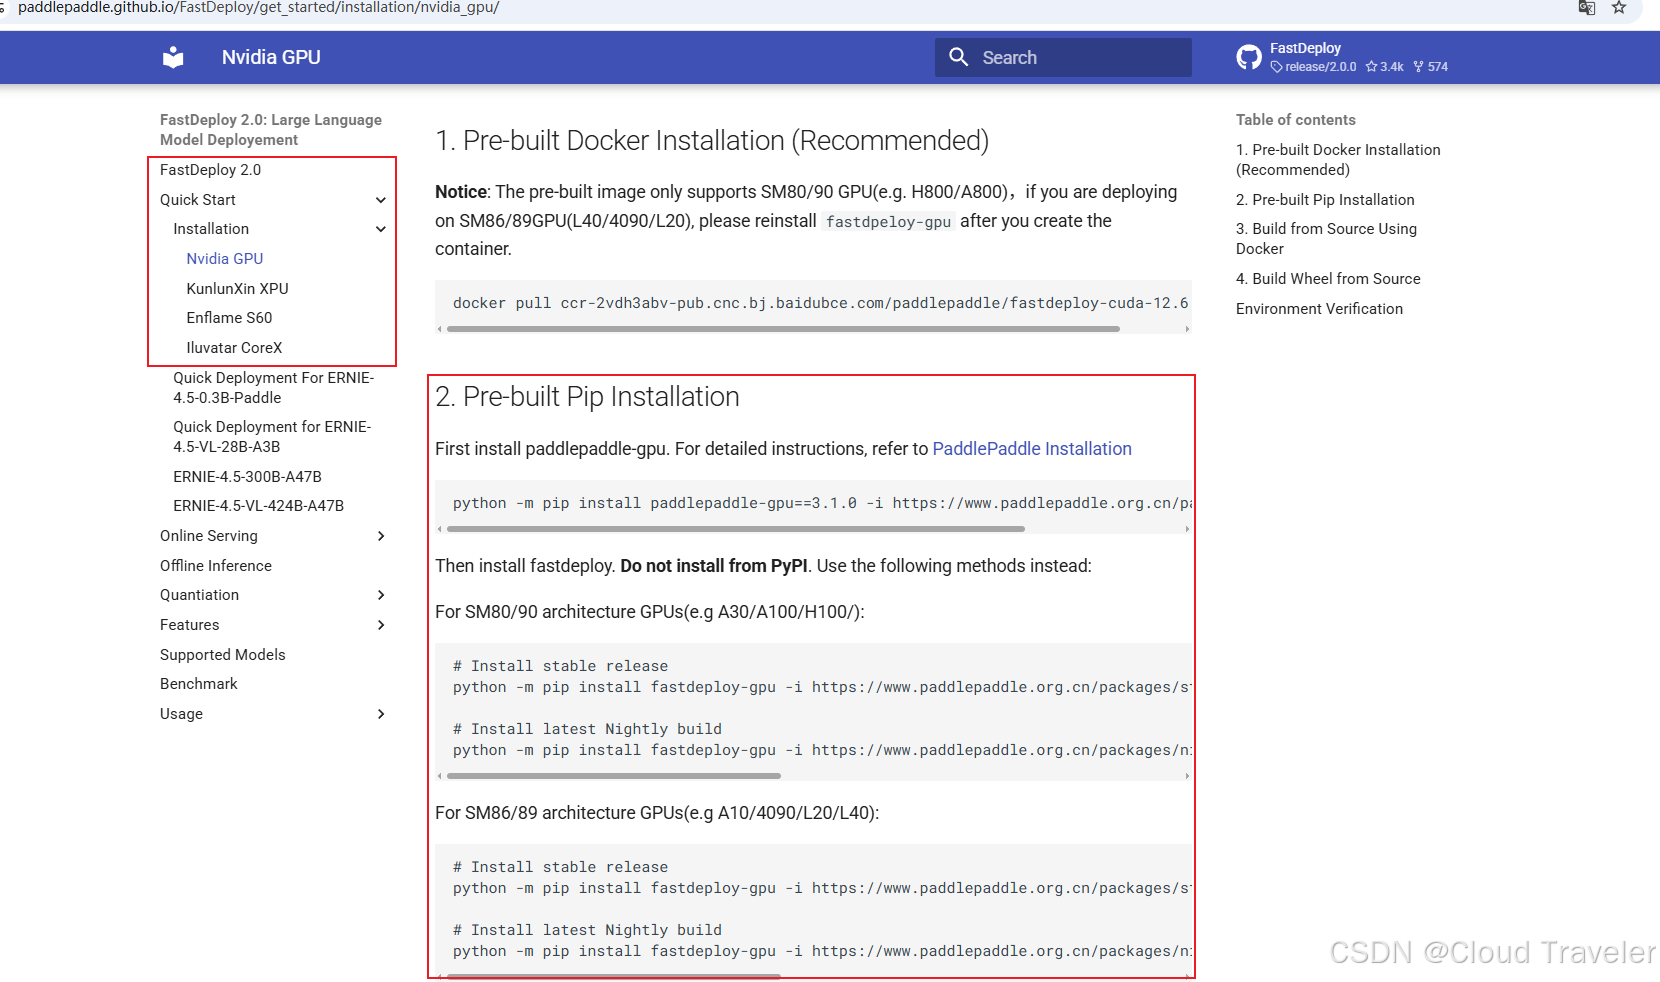This screenshot has height=982, width=1660.
Task: Open Offline Inference page
Action: [216, 566]
